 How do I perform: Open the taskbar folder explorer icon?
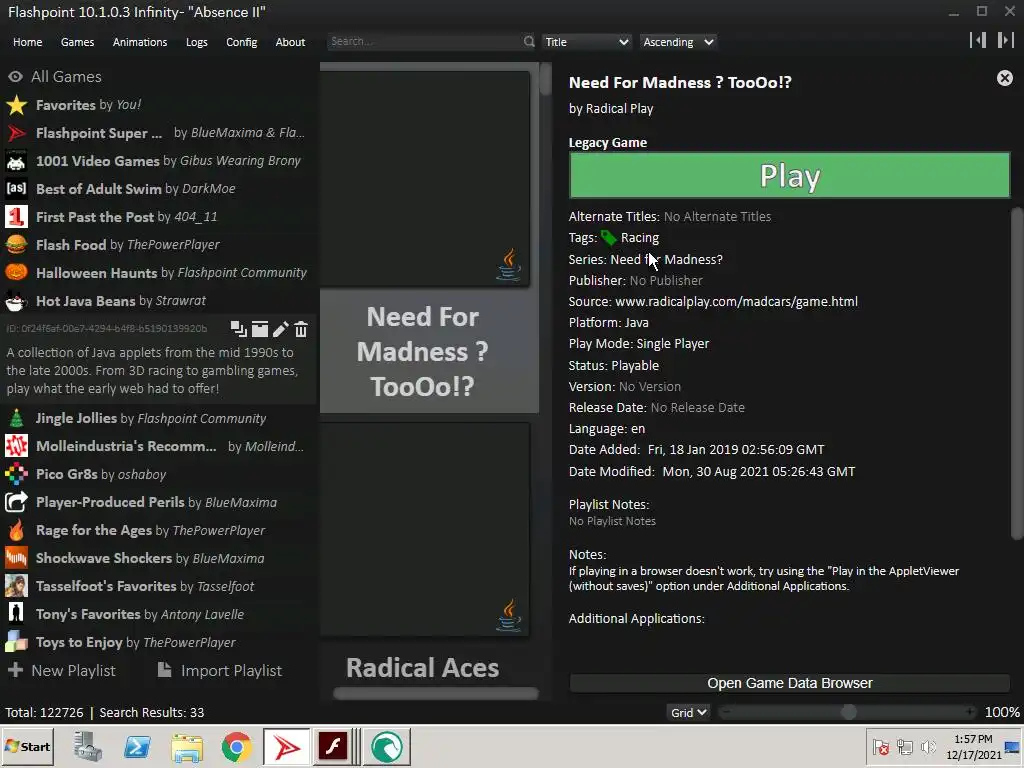(x=187, y=746)
